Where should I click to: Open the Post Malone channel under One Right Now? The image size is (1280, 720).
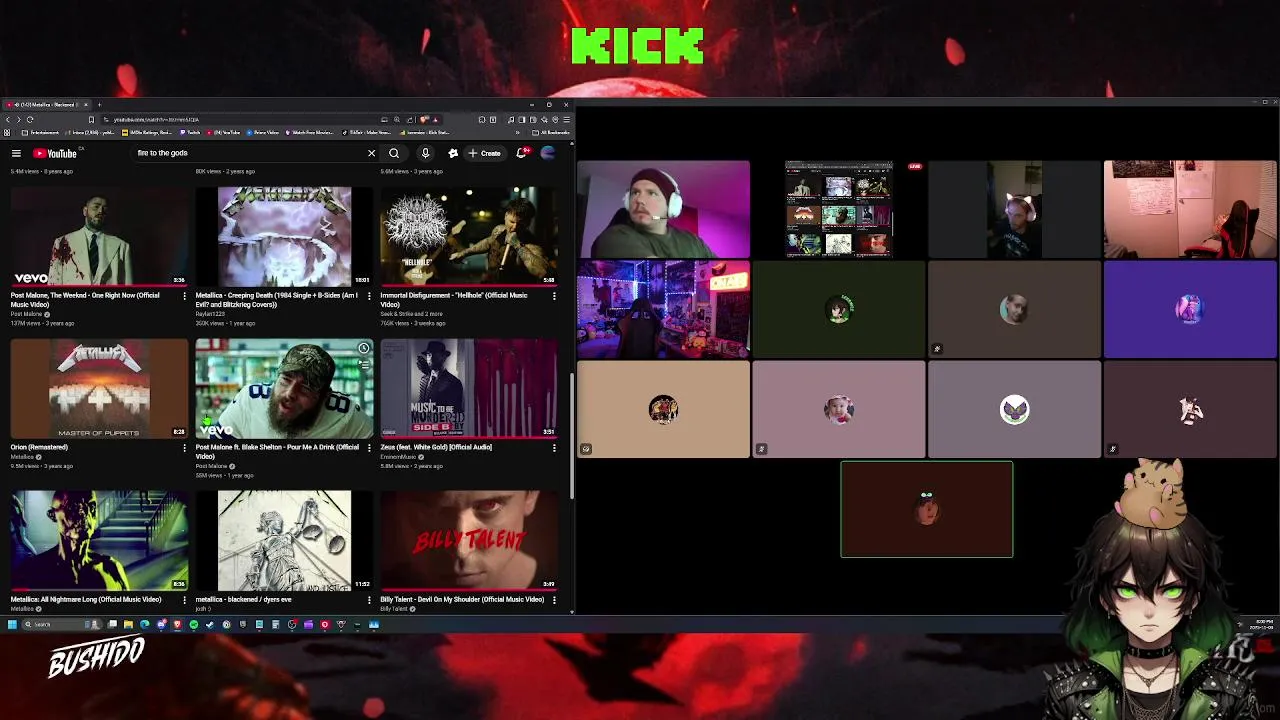[27, 314]
